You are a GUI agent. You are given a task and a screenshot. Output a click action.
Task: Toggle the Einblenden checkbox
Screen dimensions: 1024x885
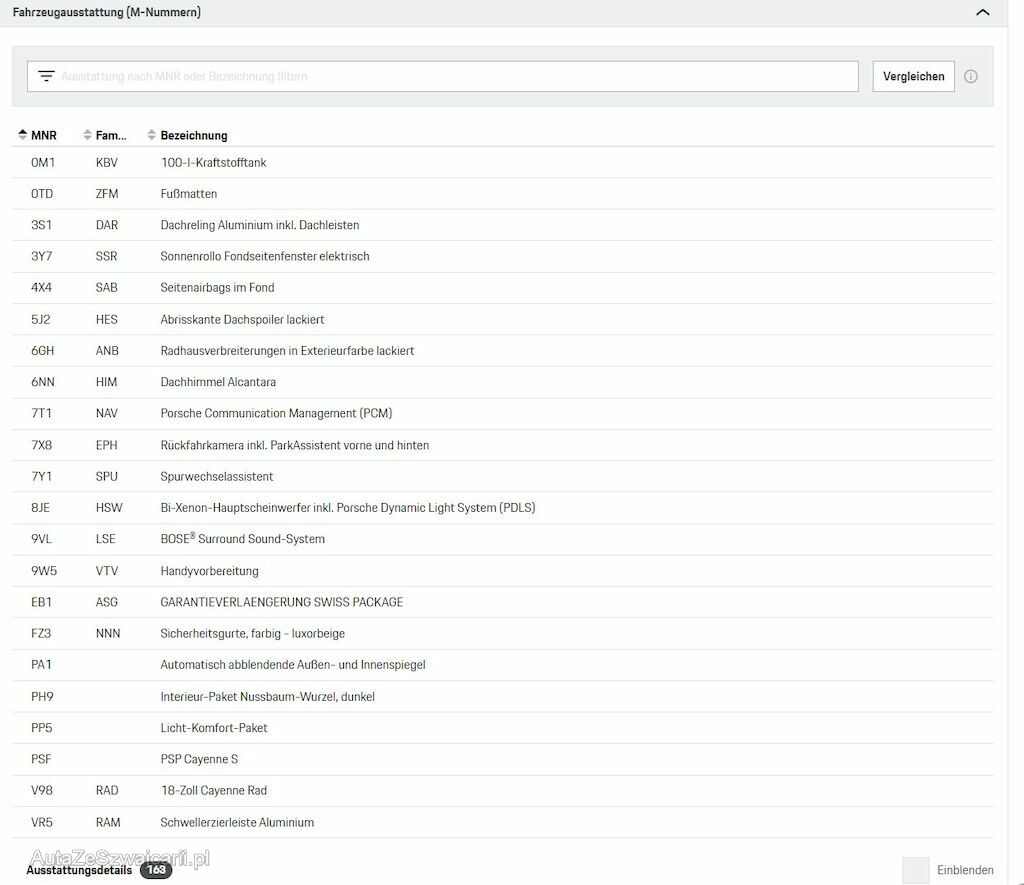pos(915,870)
